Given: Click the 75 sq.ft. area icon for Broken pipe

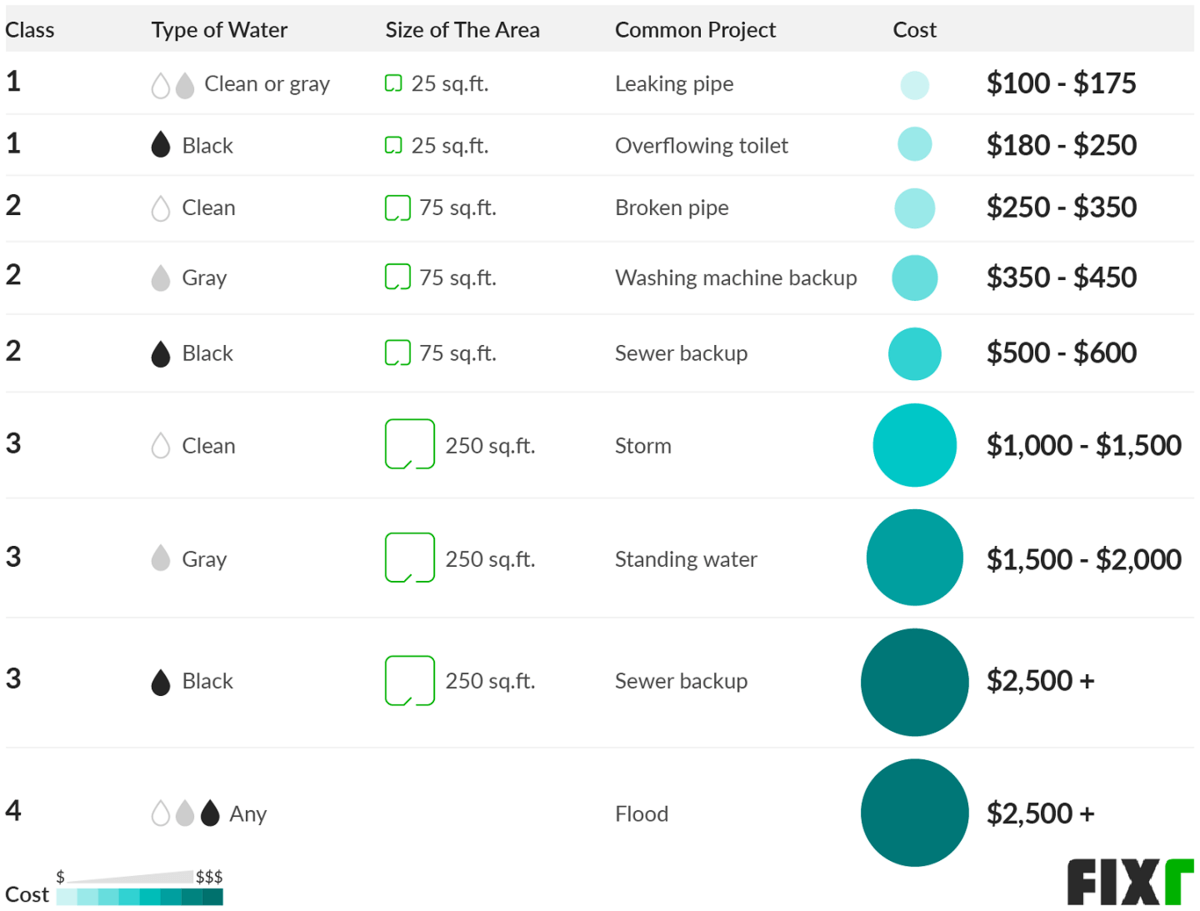Looking at the screenshot, I should (x=398, y=208).
